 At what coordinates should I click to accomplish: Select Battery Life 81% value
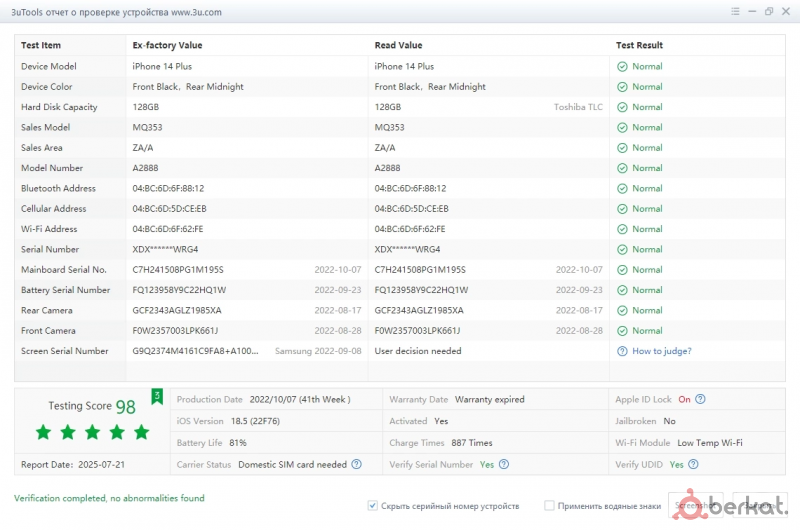click(x=238, y=443)
